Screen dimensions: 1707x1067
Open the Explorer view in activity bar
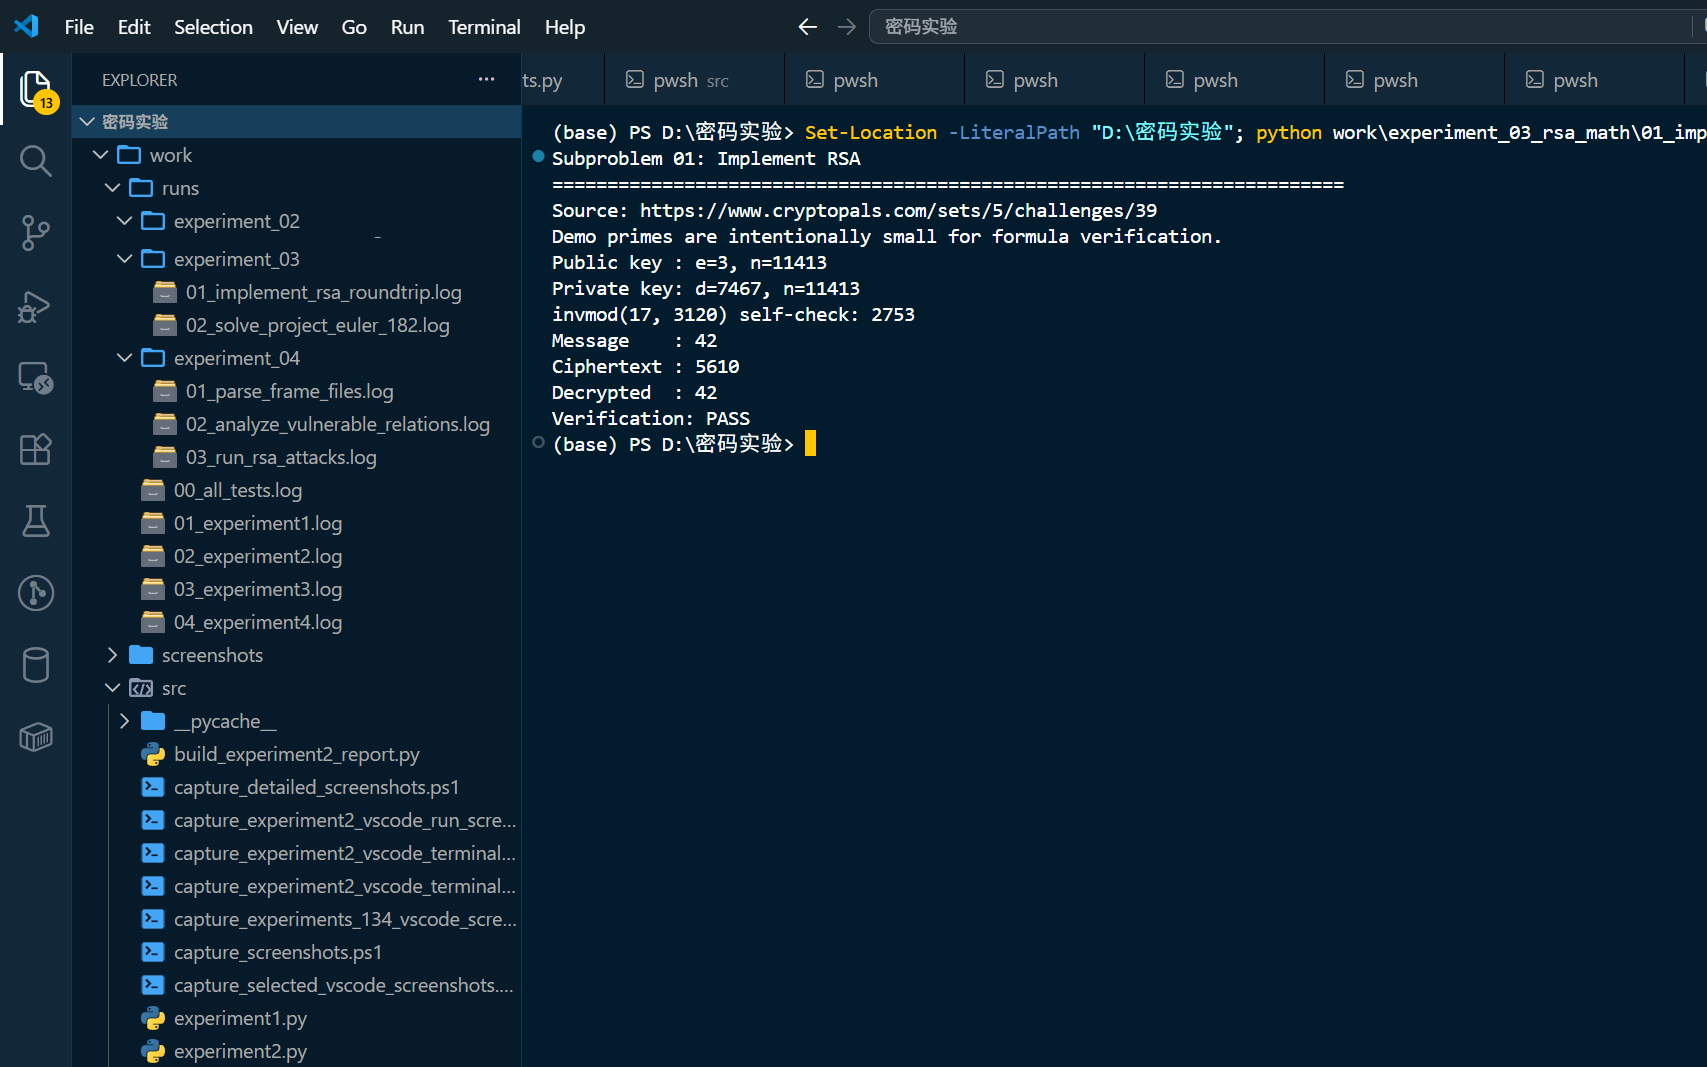tap(36, 89)
